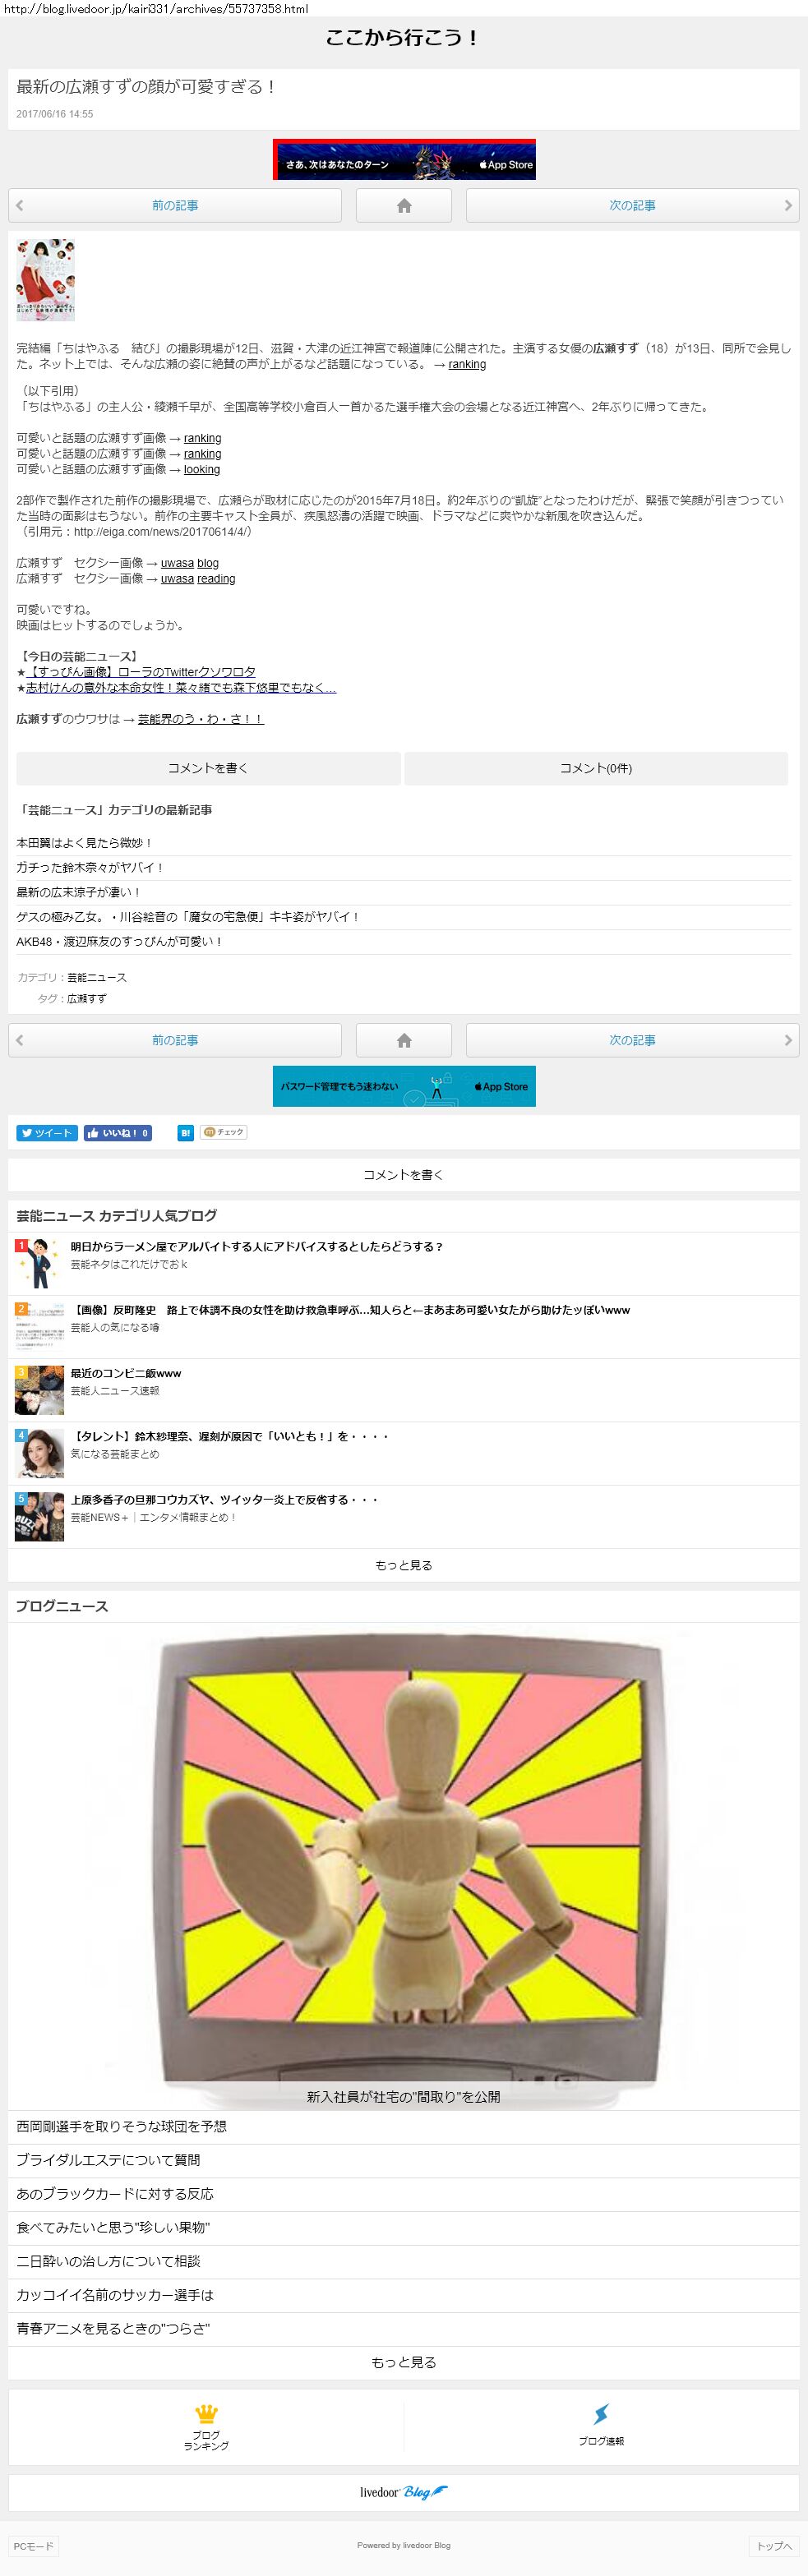Go to 次の記事 at top
The height and width of the screenshot is (2576, 808).
(633, 205)
